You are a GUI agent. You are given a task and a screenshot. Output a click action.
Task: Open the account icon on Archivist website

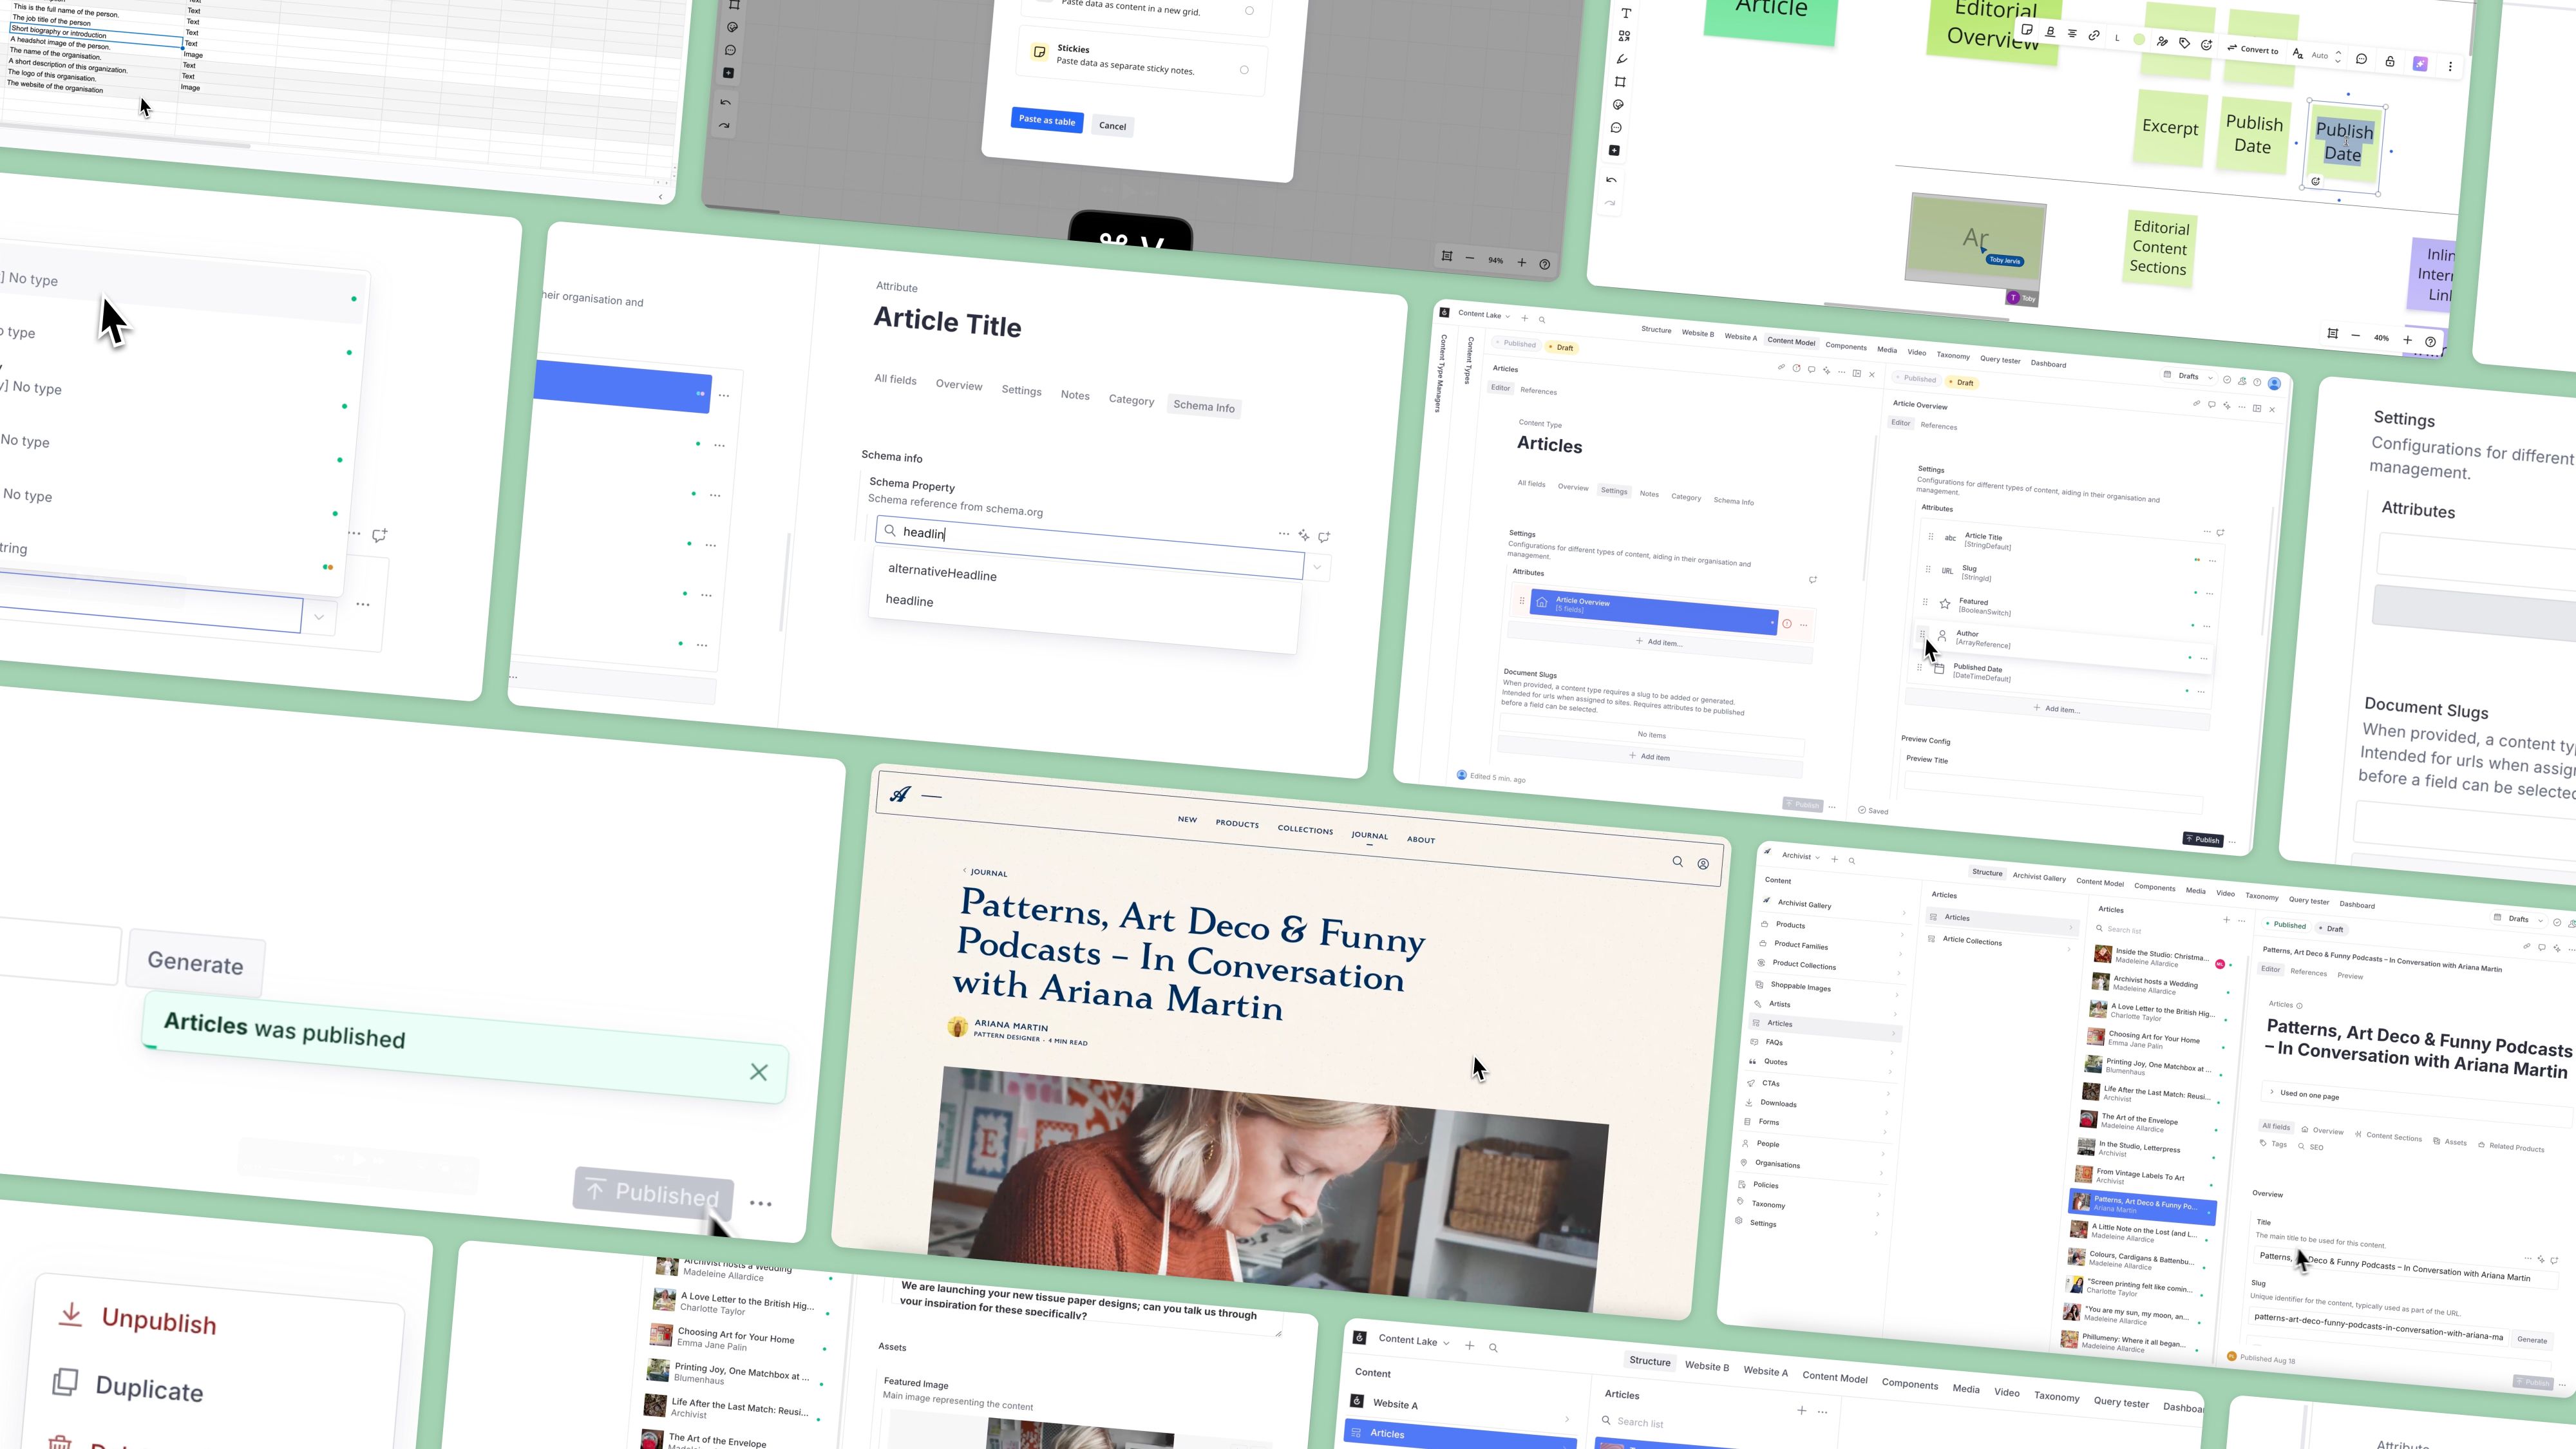coord(1703,864)
